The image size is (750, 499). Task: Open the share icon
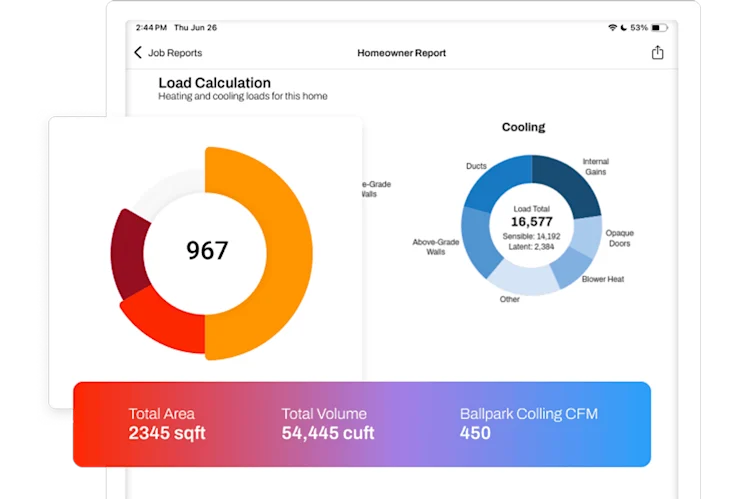657,52
